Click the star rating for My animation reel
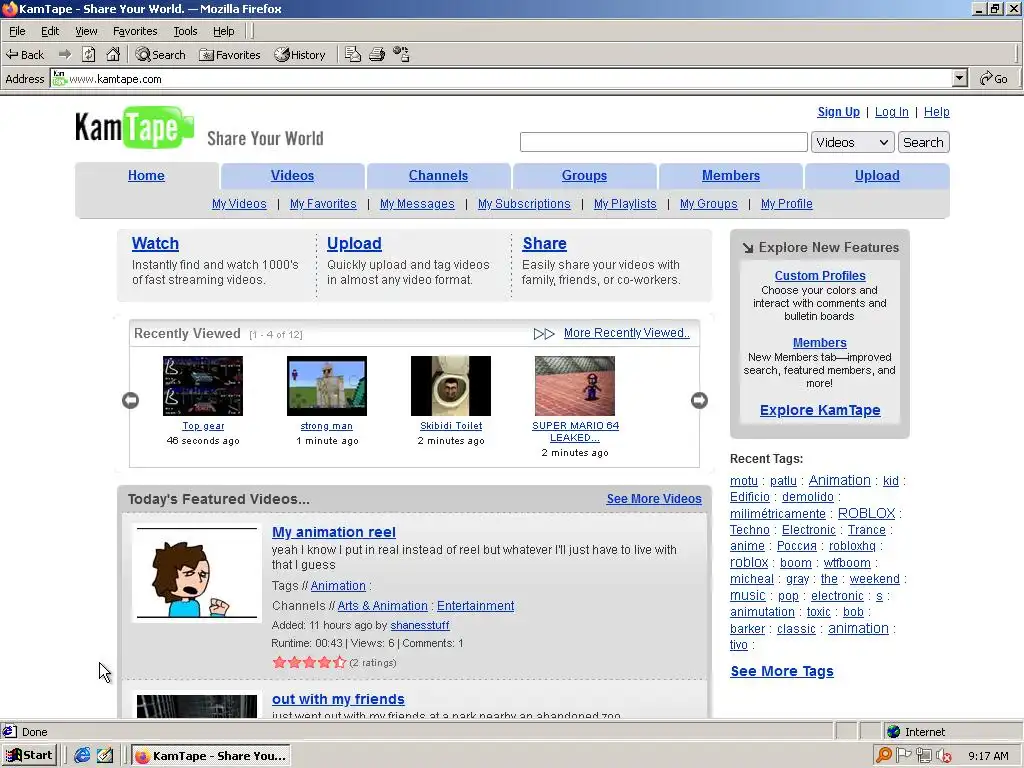The width and height of the screenshot is (1024, 768). [x=309, y=662]
